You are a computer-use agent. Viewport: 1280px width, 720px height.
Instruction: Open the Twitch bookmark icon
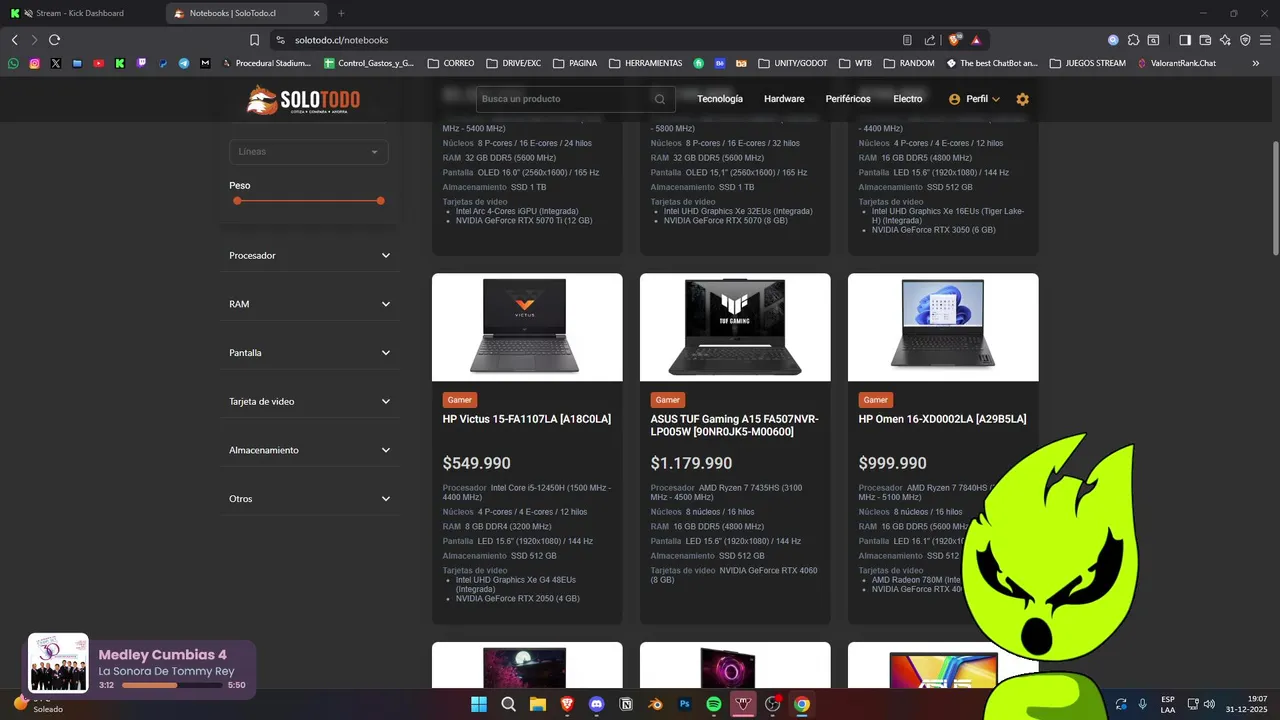141,63
